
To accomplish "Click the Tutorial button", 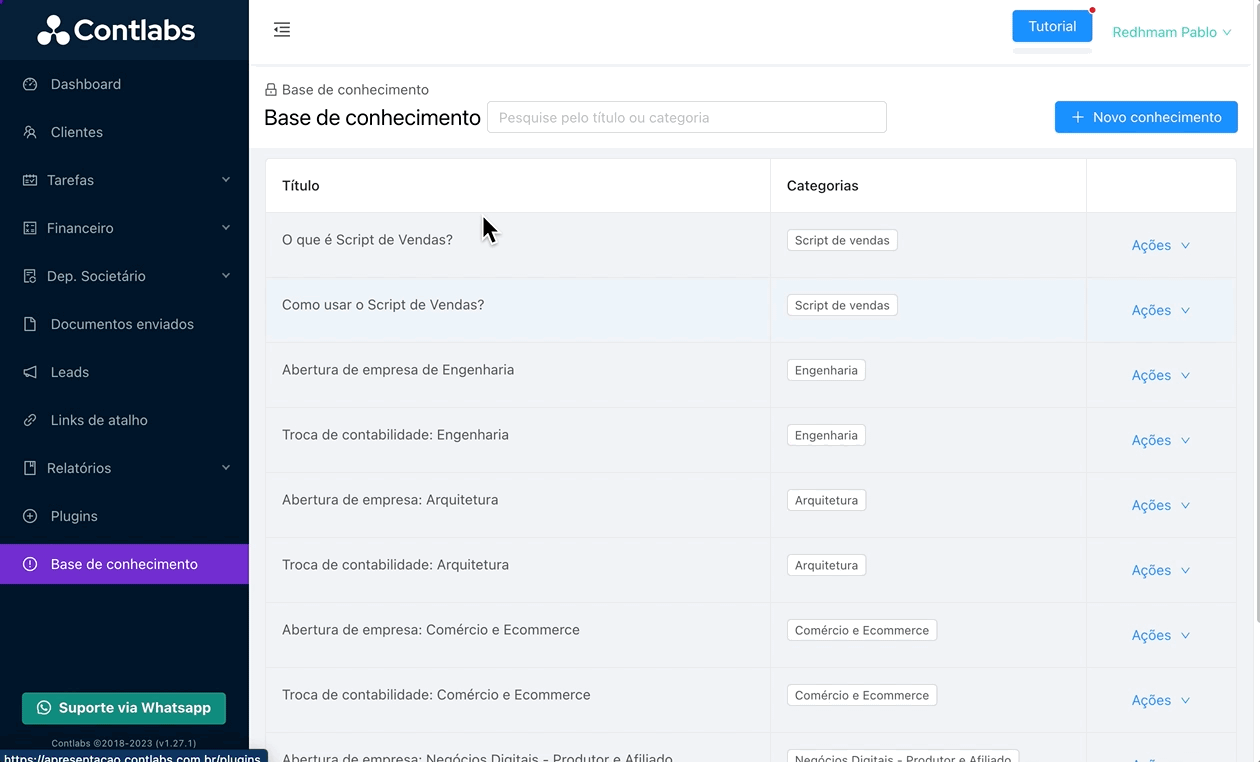I will pos(1052,27).
